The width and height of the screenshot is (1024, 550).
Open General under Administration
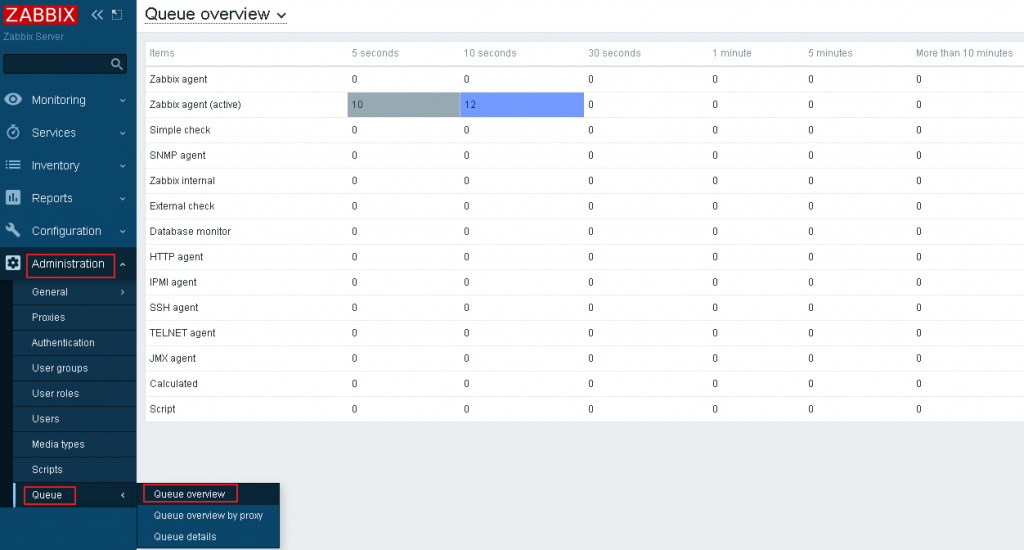[50, 292]
